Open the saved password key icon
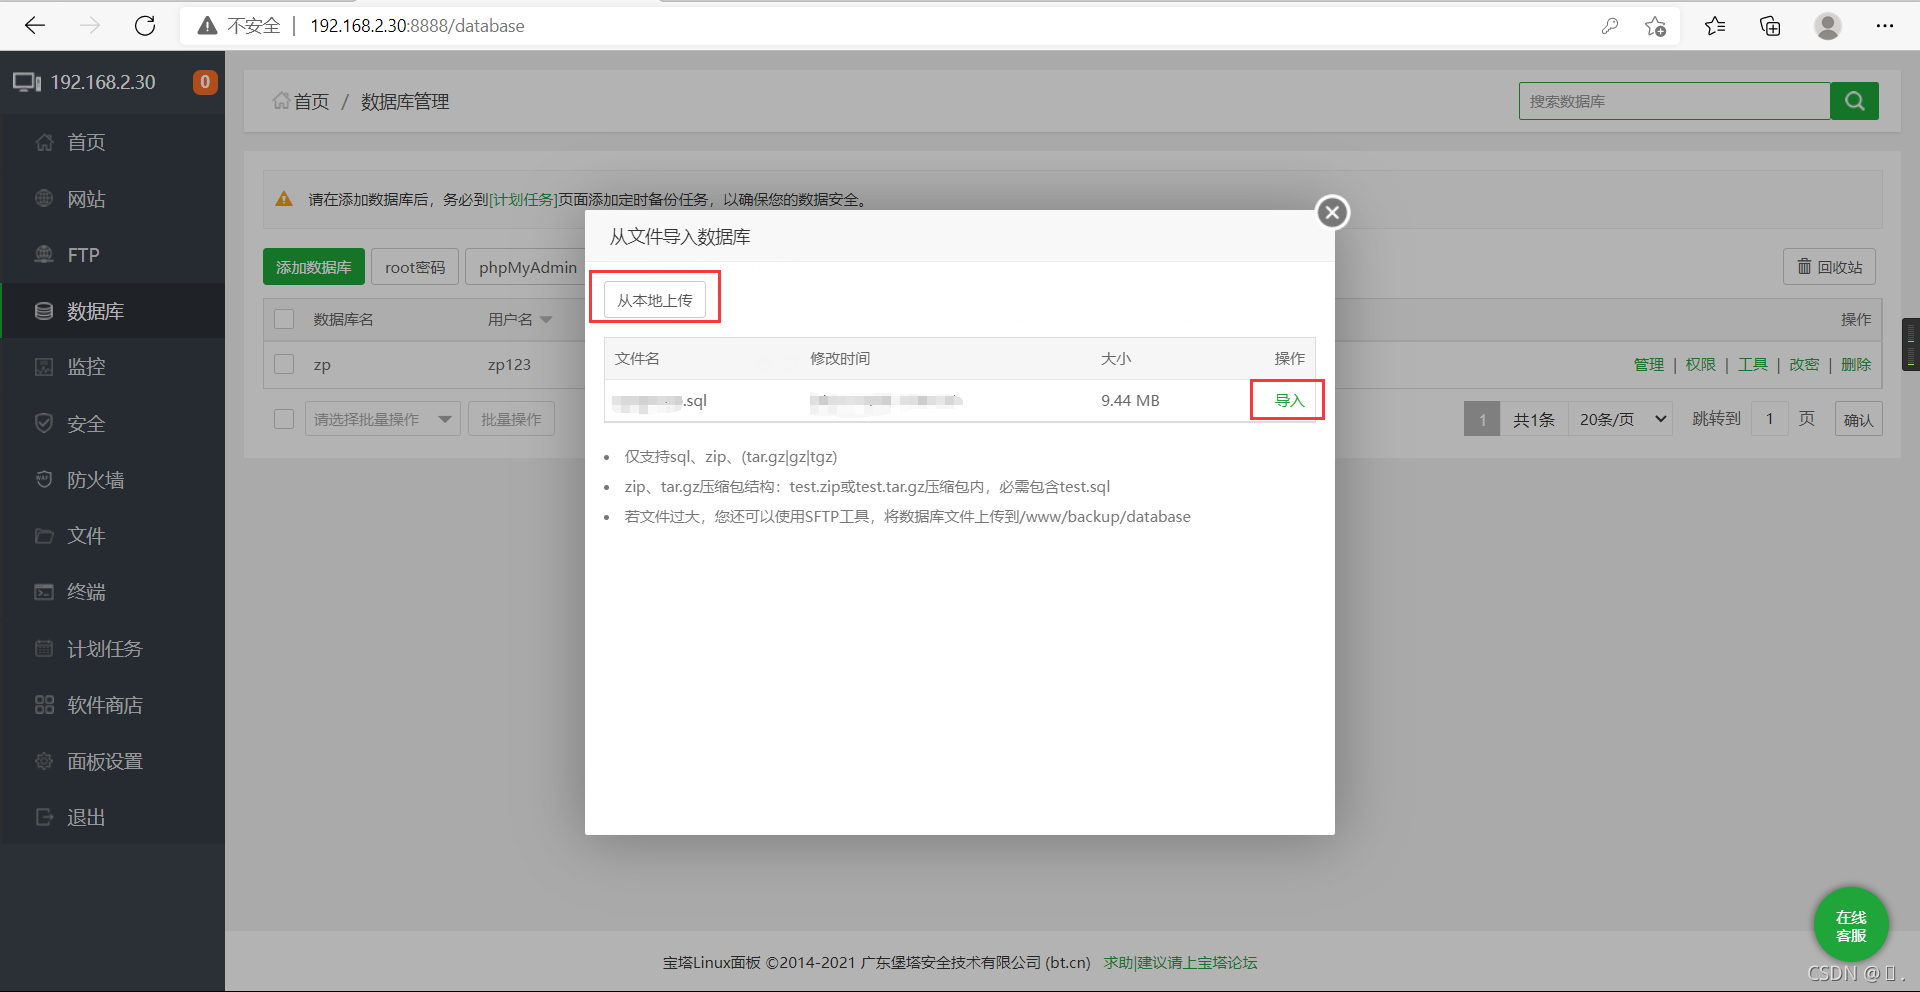This screenshot has height=992, width=1920. click(x=1610, y=26)
